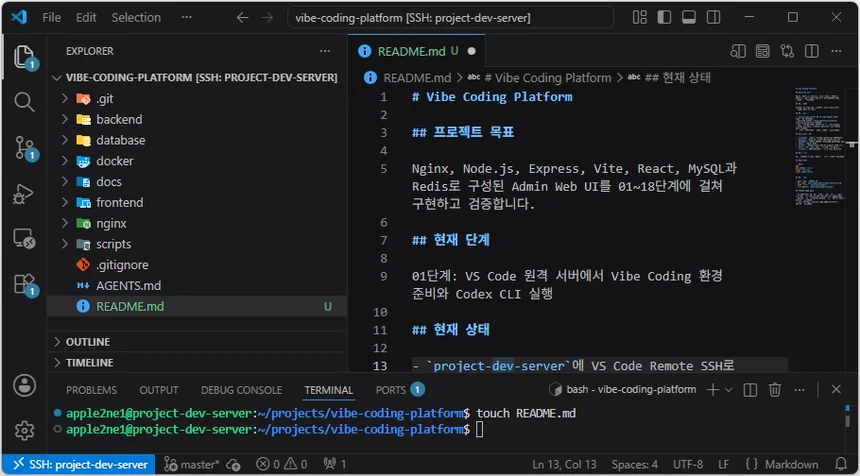Screen dimensions: 860x476
Task: Switch to the DEBUG CONSOLE tab
Action: point(241,390)
